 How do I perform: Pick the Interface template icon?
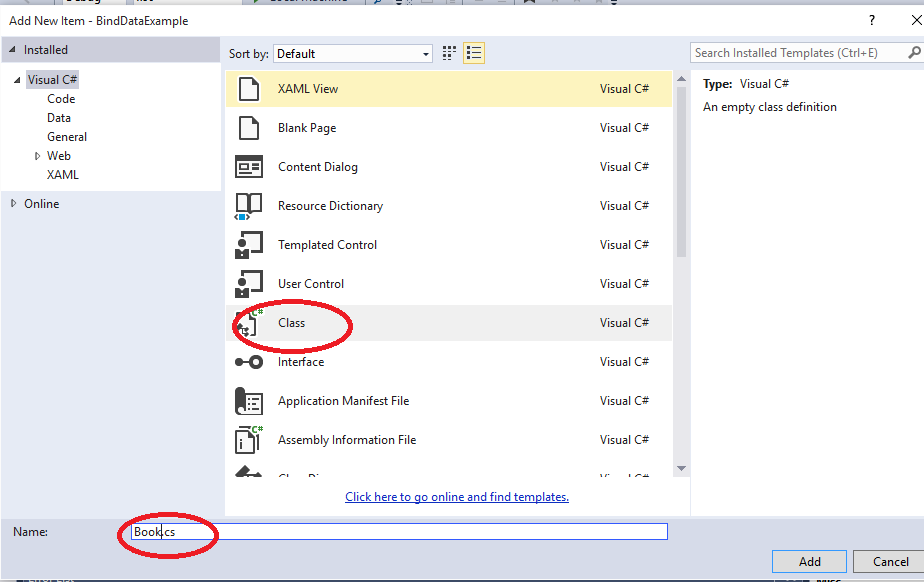249,362
